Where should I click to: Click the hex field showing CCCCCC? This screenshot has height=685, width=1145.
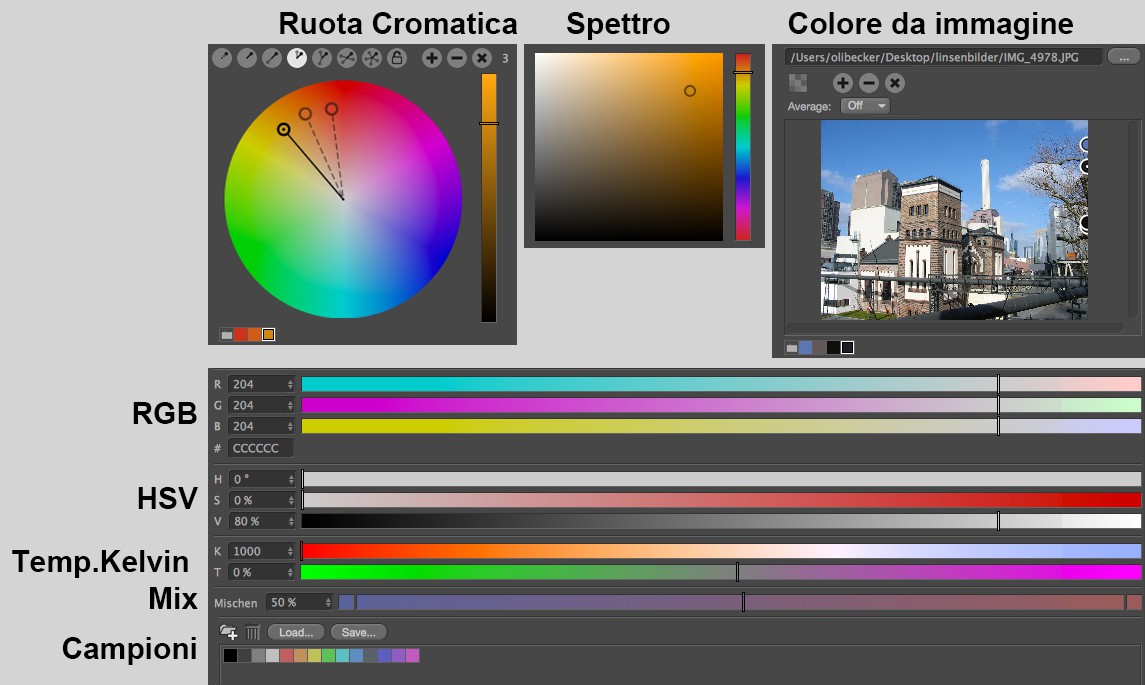tap(261, 448)
